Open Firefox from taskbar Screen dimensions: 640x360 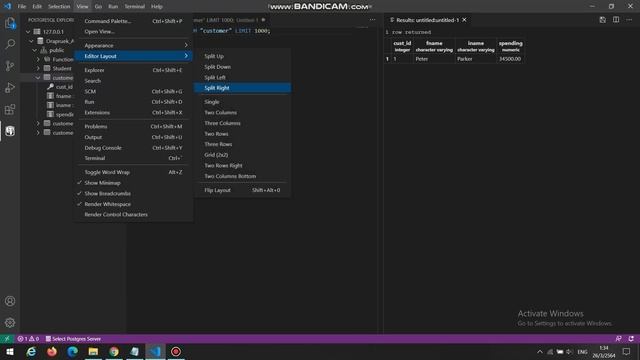point(52,351)
